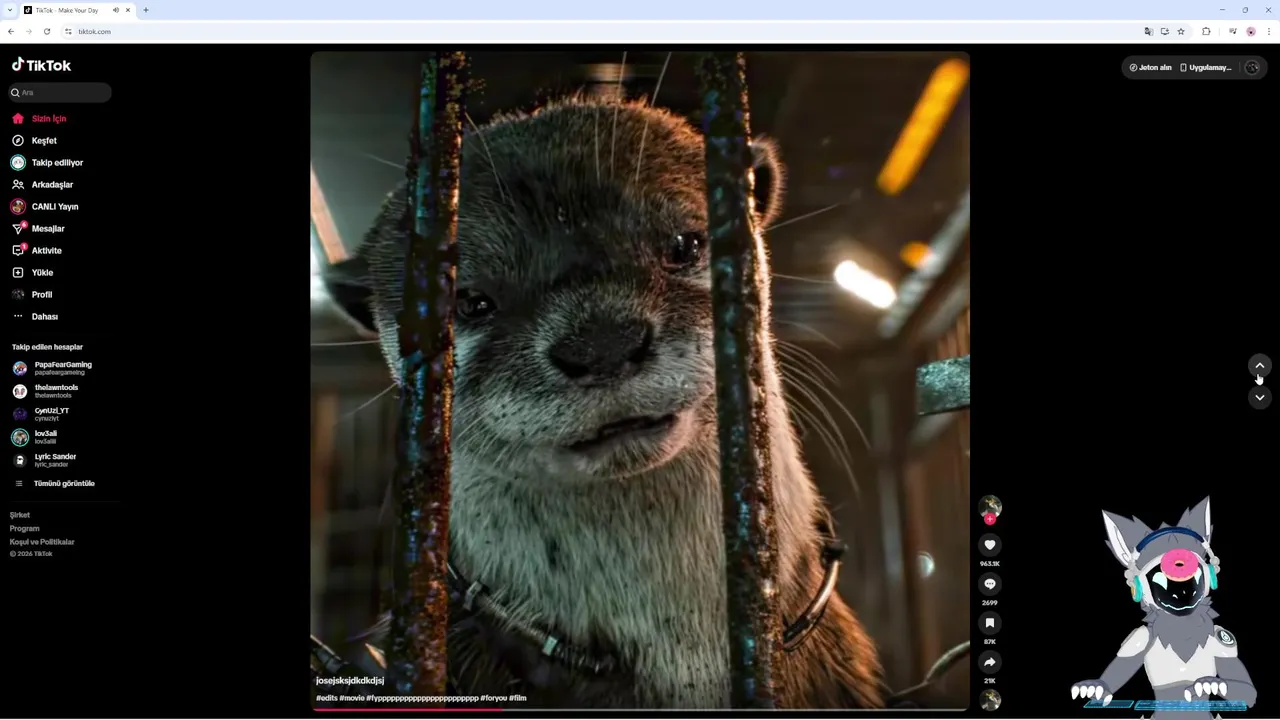This screenshot has height=720, width=1280.
Task: Click install app icon in address bar
Action: click(1165, 31)
